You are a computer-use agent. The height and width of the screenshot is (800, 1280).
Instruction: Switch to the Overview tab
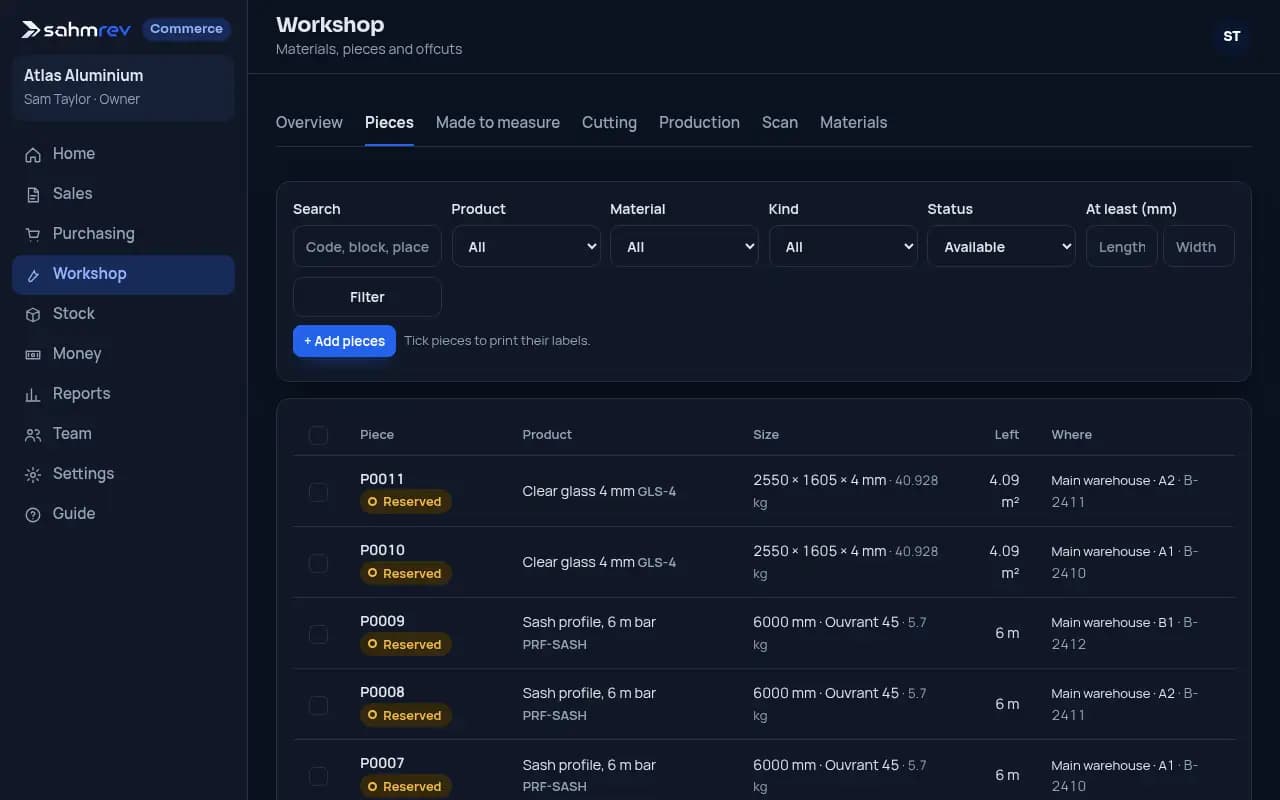[x=309, y=122]
